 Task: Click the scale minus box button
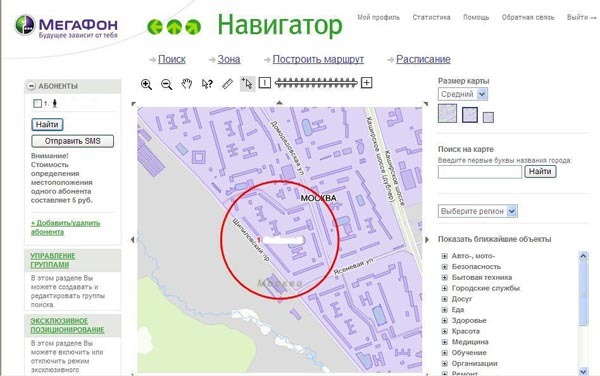click(265, 83)
